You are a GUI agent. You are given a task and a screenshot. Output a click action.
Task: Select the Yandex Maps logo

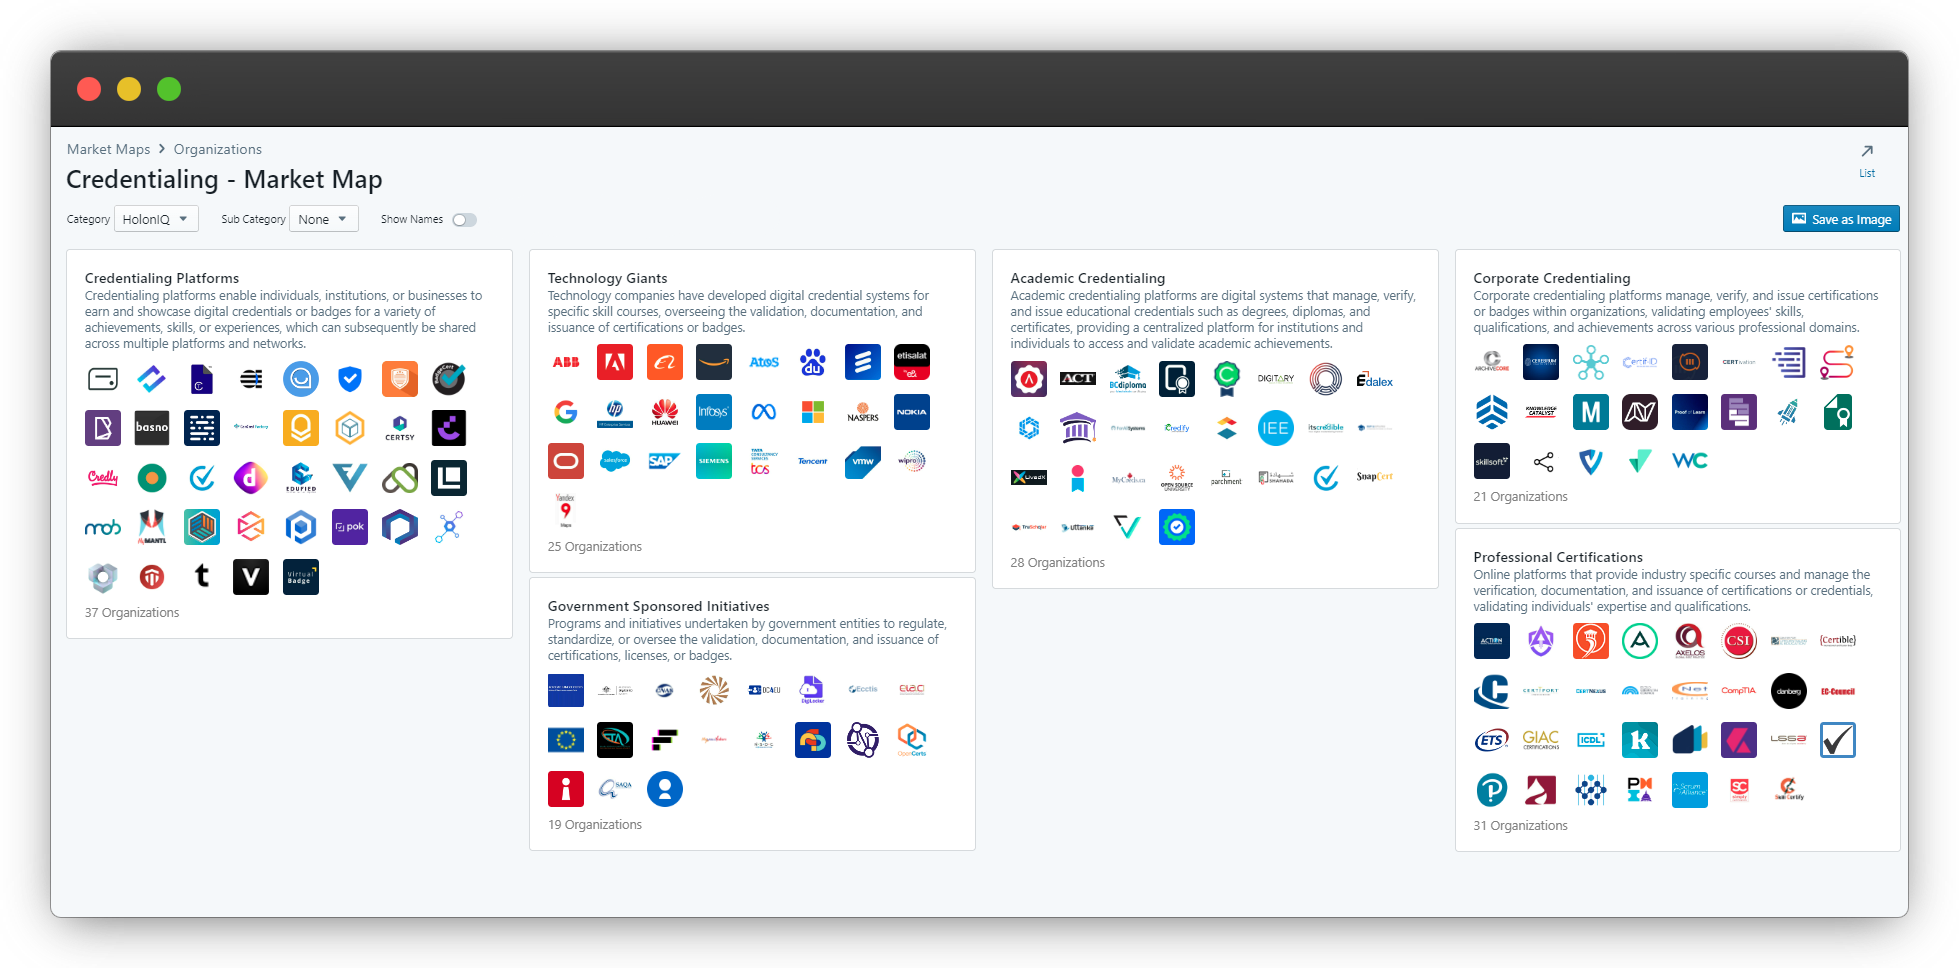coord(566,511)
